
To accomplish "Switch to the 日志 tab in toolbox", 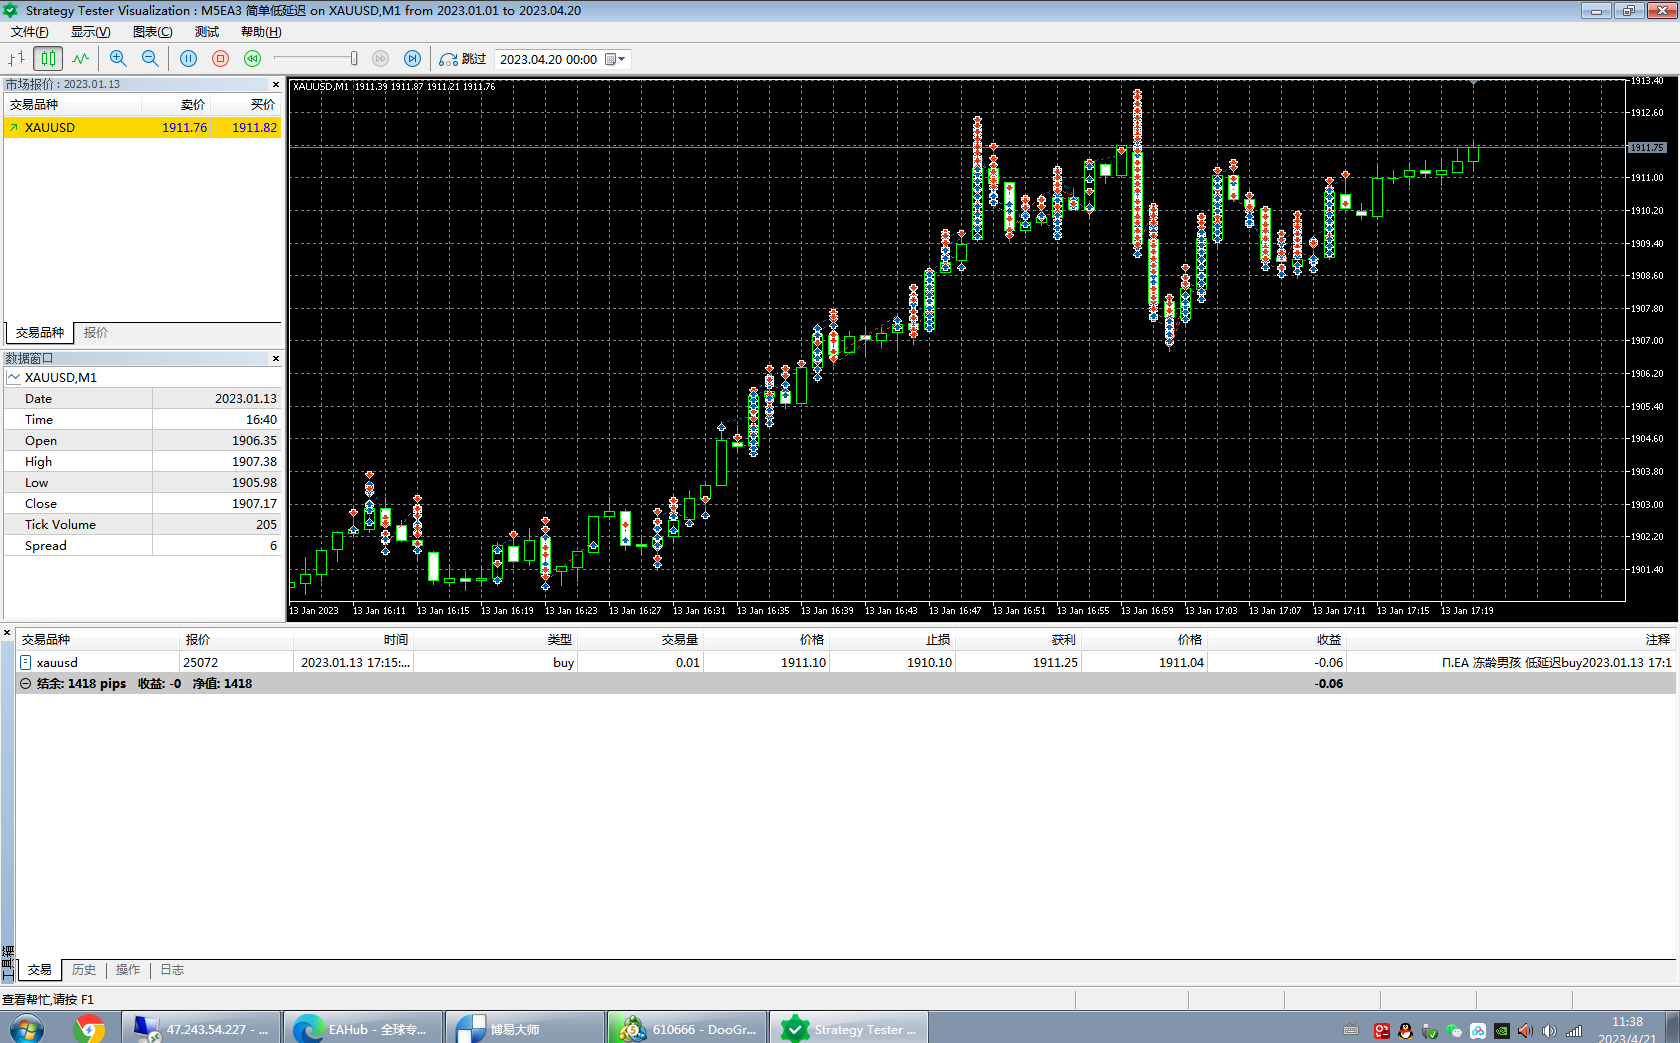I will [172, 970].
